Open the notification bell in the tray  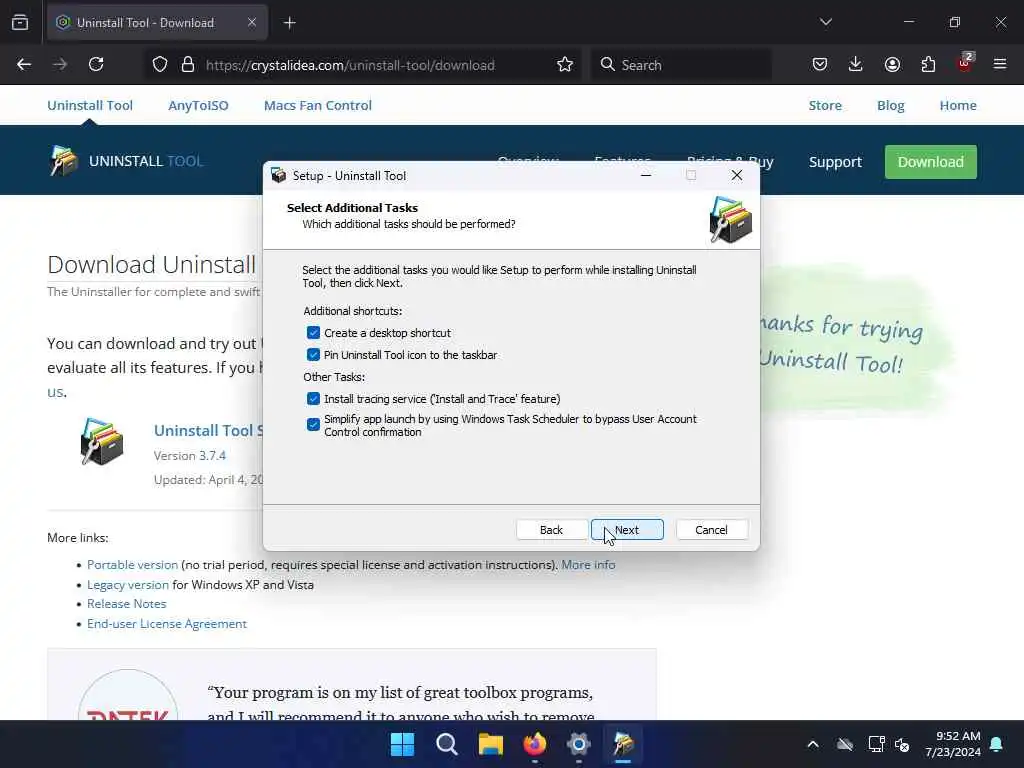[997, 744]
